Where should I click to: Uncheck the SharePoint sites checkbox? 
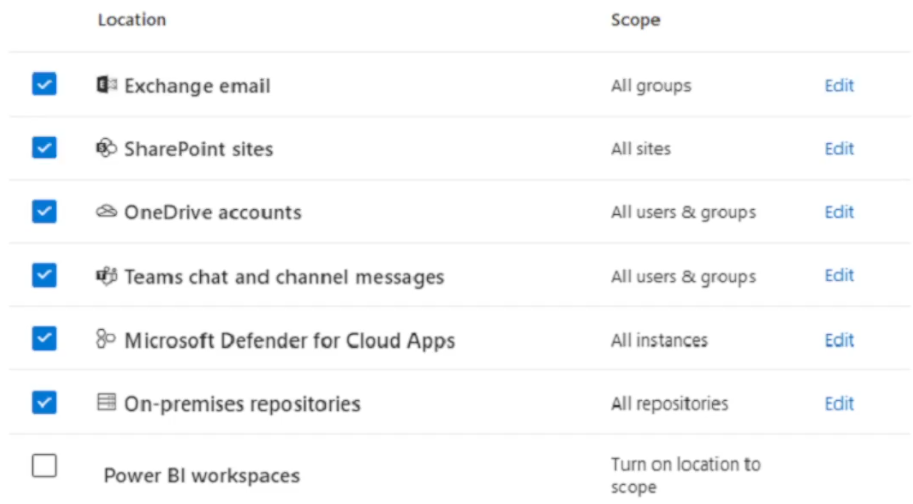pos(44,148)
